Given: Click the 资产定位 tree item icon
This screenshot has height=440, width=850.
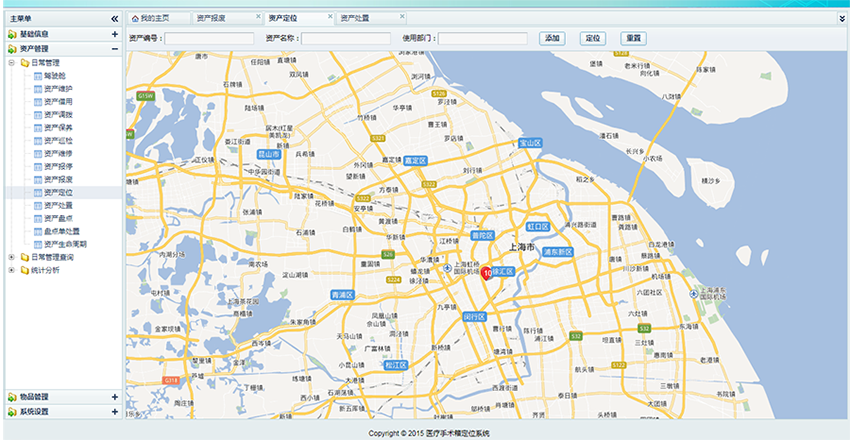Looking at the screenshot, I should tap(37, 193).
